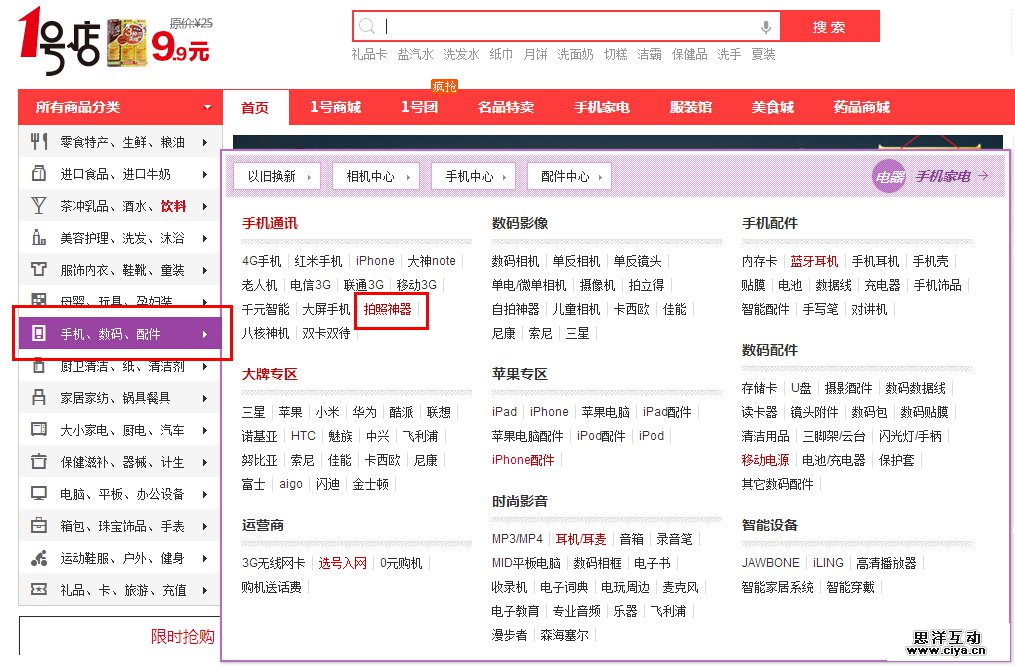This screenshot has width=1015, height=666.
Task: Click the 洗面奶 hot search keyword
Action: (575, 54)
